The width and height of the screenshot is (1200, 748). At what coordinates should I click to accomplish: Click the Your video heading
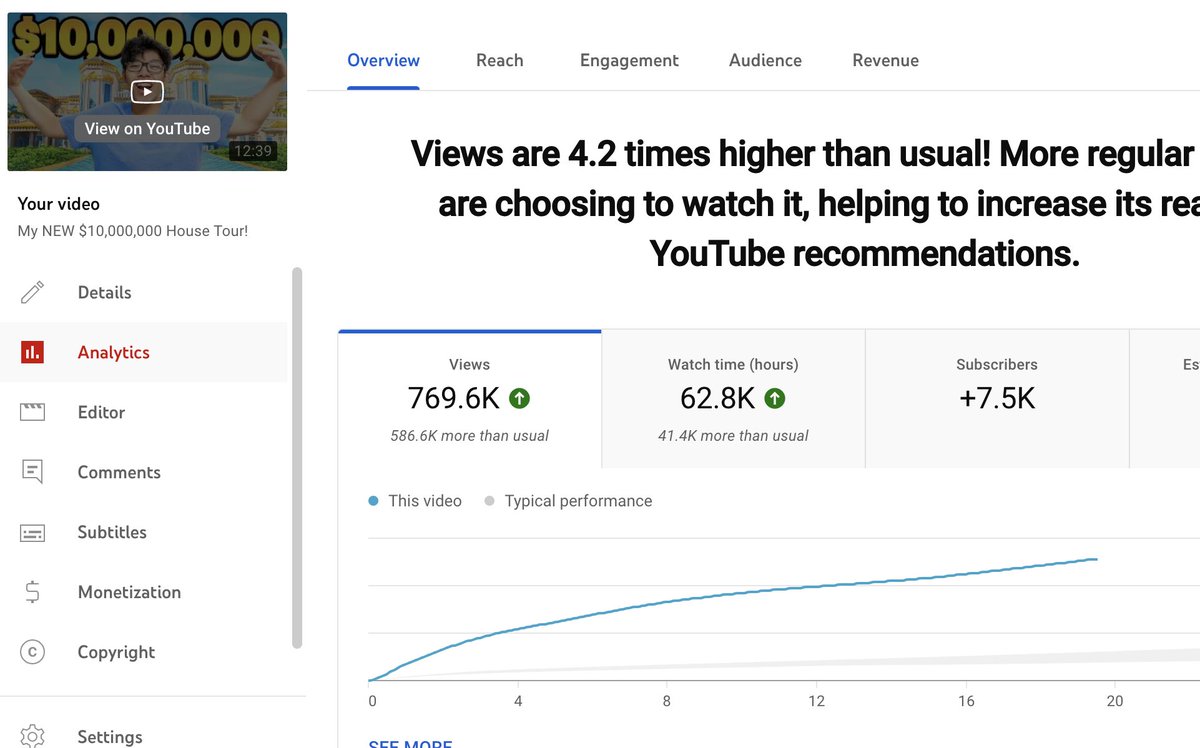click(59, 204)
